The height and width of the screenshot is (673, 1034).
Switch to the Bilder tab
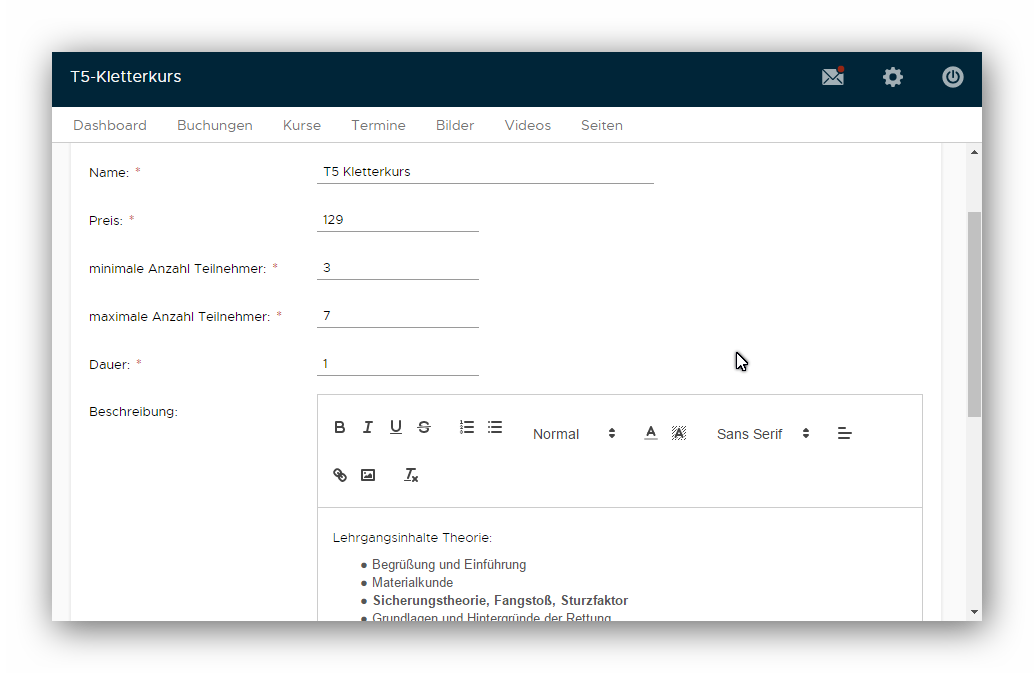tap(455, 125)
